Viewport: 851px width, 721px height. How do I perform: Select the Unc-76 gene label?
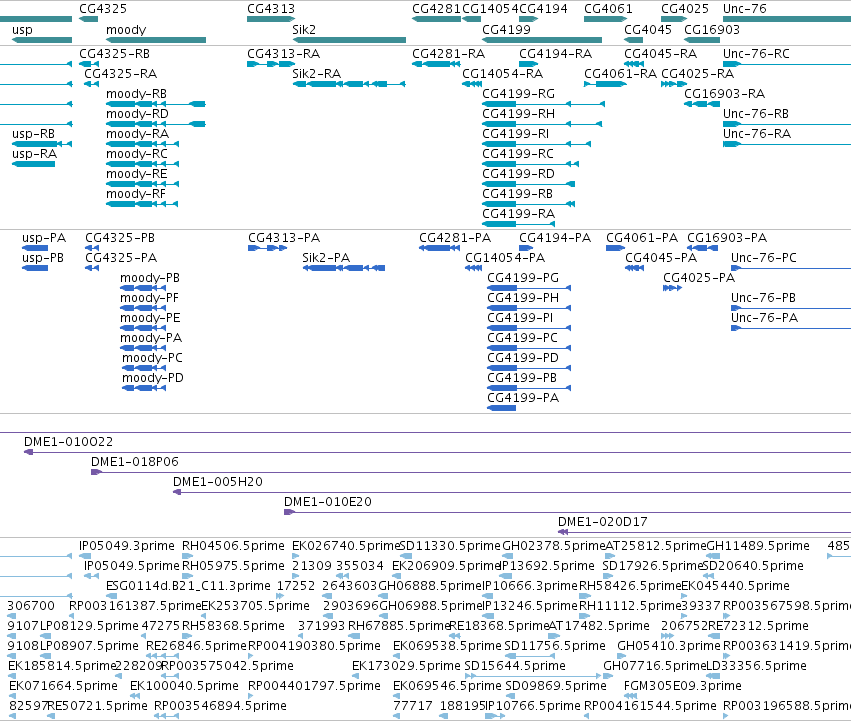745,9
